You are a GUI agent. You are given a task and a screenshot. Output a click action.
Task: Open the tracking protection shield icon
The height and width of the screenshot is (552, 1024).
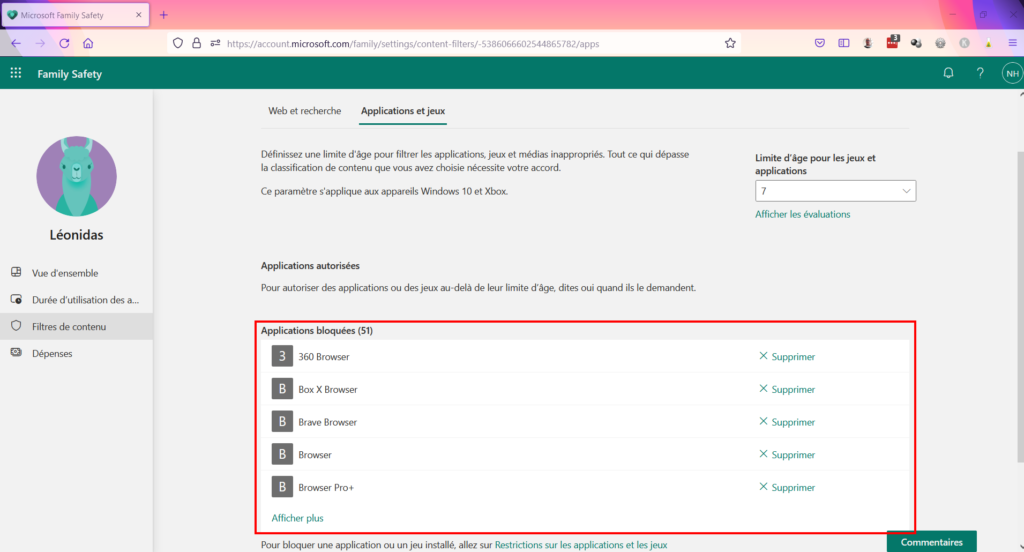pyautogui.click(x=178, y=43)
